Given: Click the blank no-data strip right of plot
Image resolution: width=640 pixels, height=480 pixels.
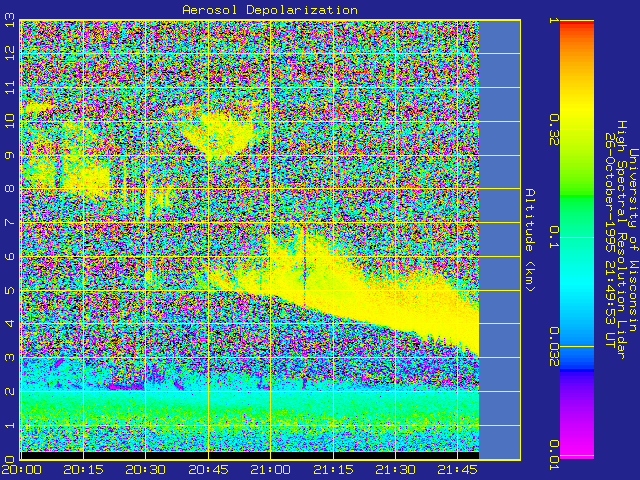Looking at the screenshot, I should coord(500,240).
